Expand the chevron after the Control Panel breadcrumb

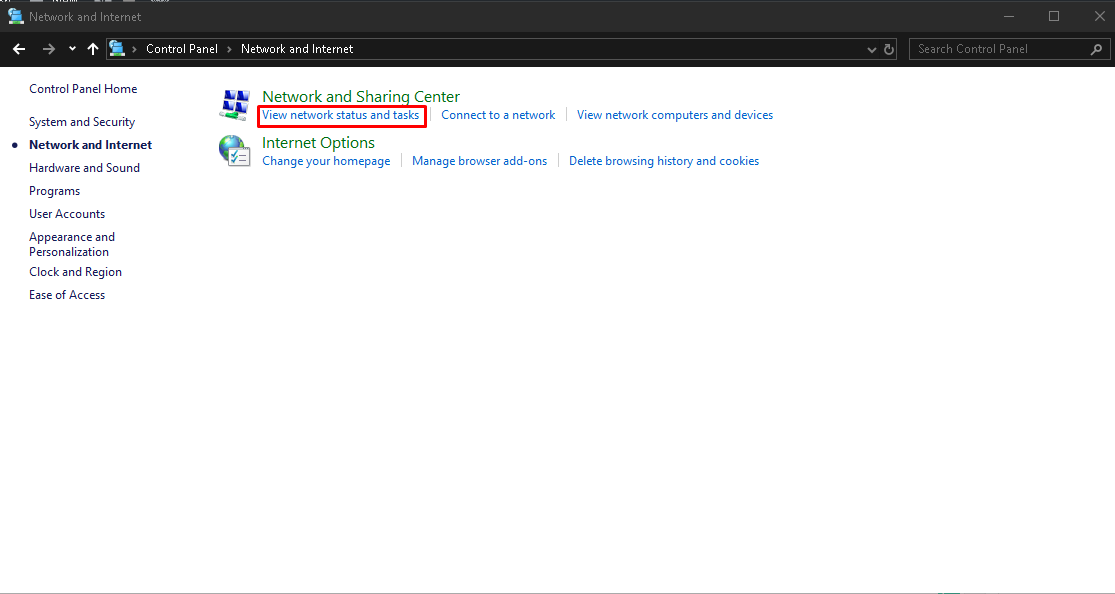(229, 49)
